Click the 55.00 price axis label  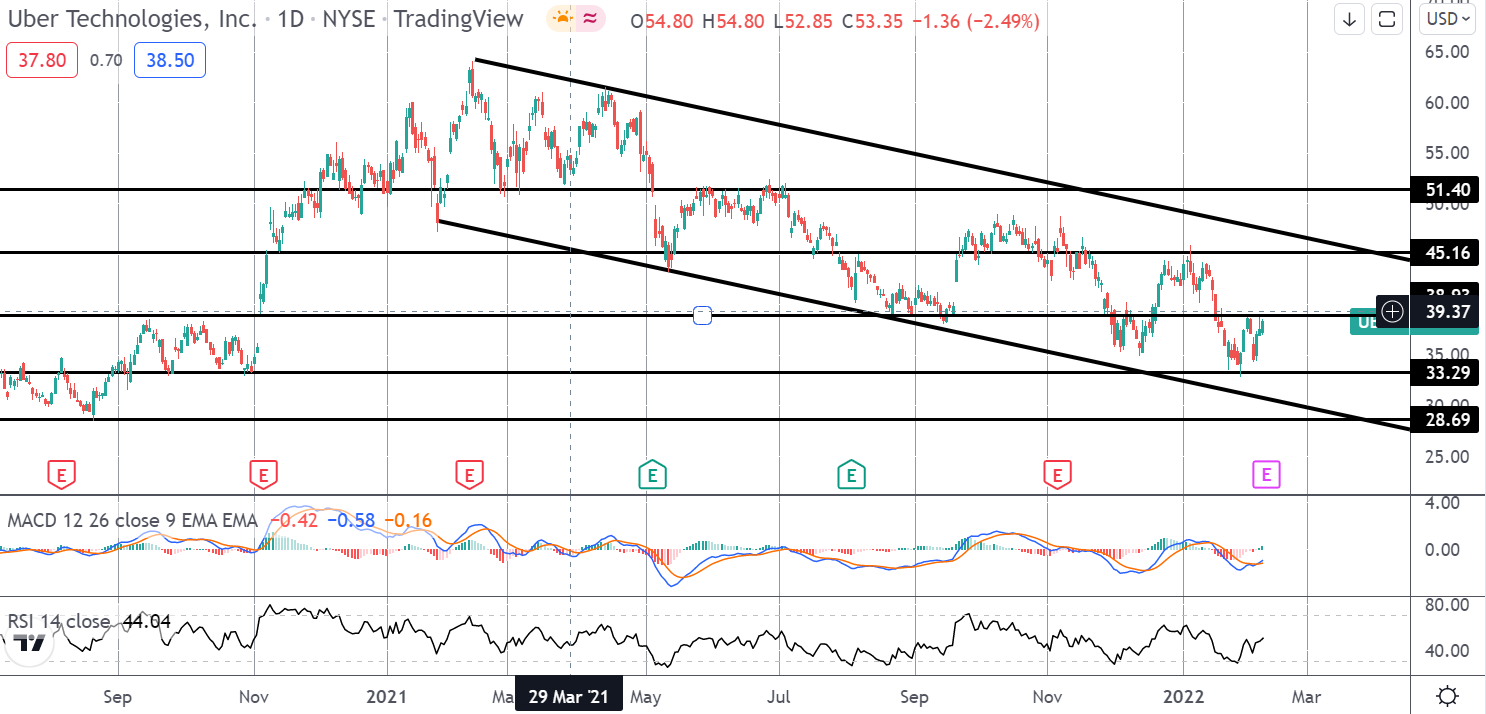pos(1447,152)
